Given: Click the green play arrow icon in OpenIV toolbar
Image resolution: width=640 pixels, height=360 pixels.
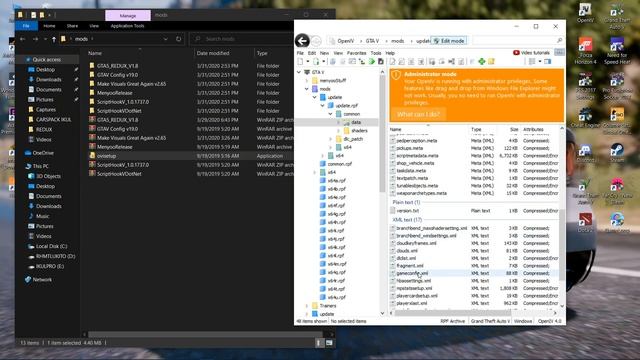Looking at the screenshot, I should coord(371,62).
